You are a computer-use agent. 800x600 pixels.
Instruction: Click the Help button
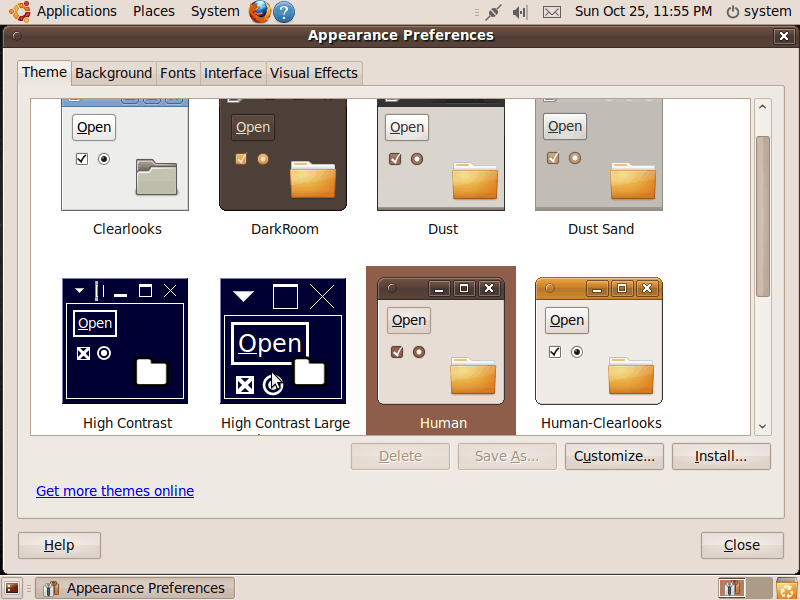59,545
